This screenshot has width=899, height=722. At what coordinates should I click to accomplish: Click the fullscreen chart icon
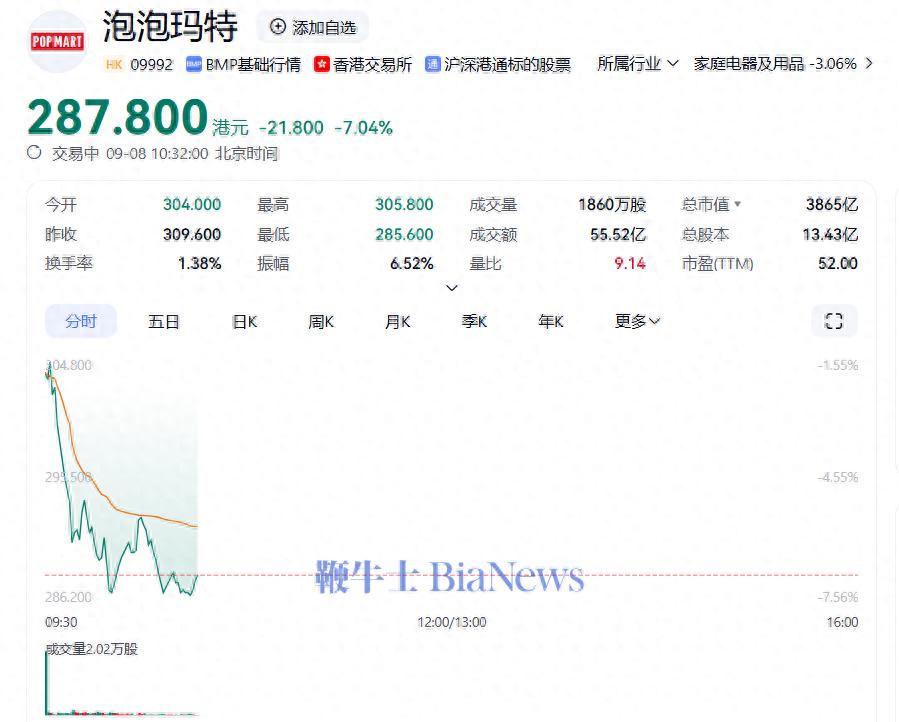[833, 321]
